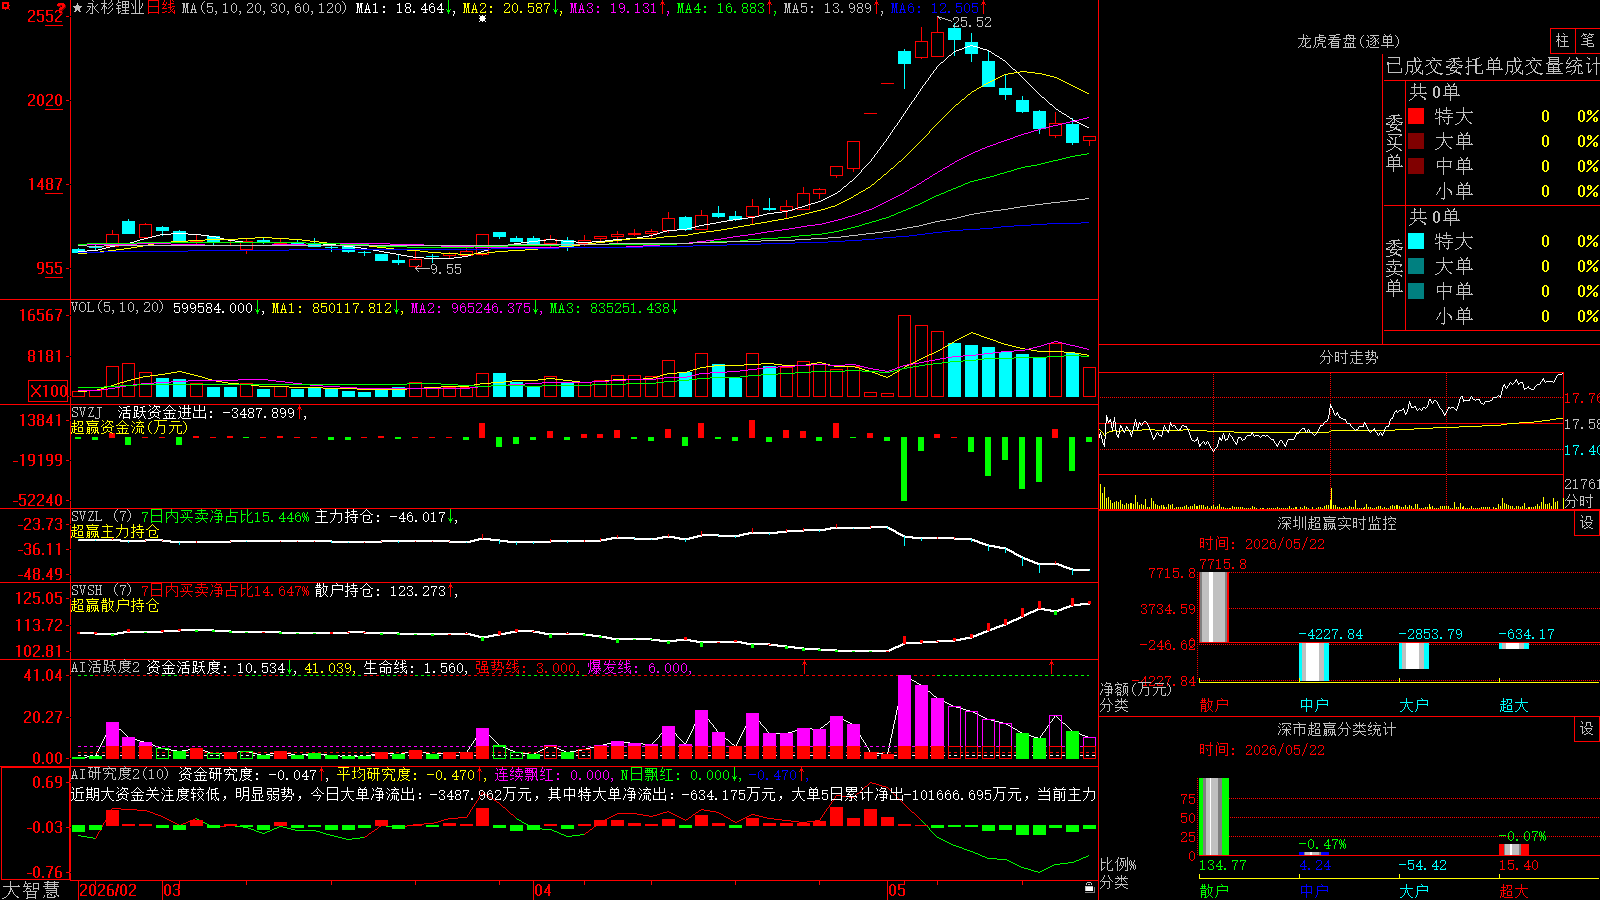Click the 深市超赢分类统计 title
1600x900 pixels.
tap(1337, 729)
